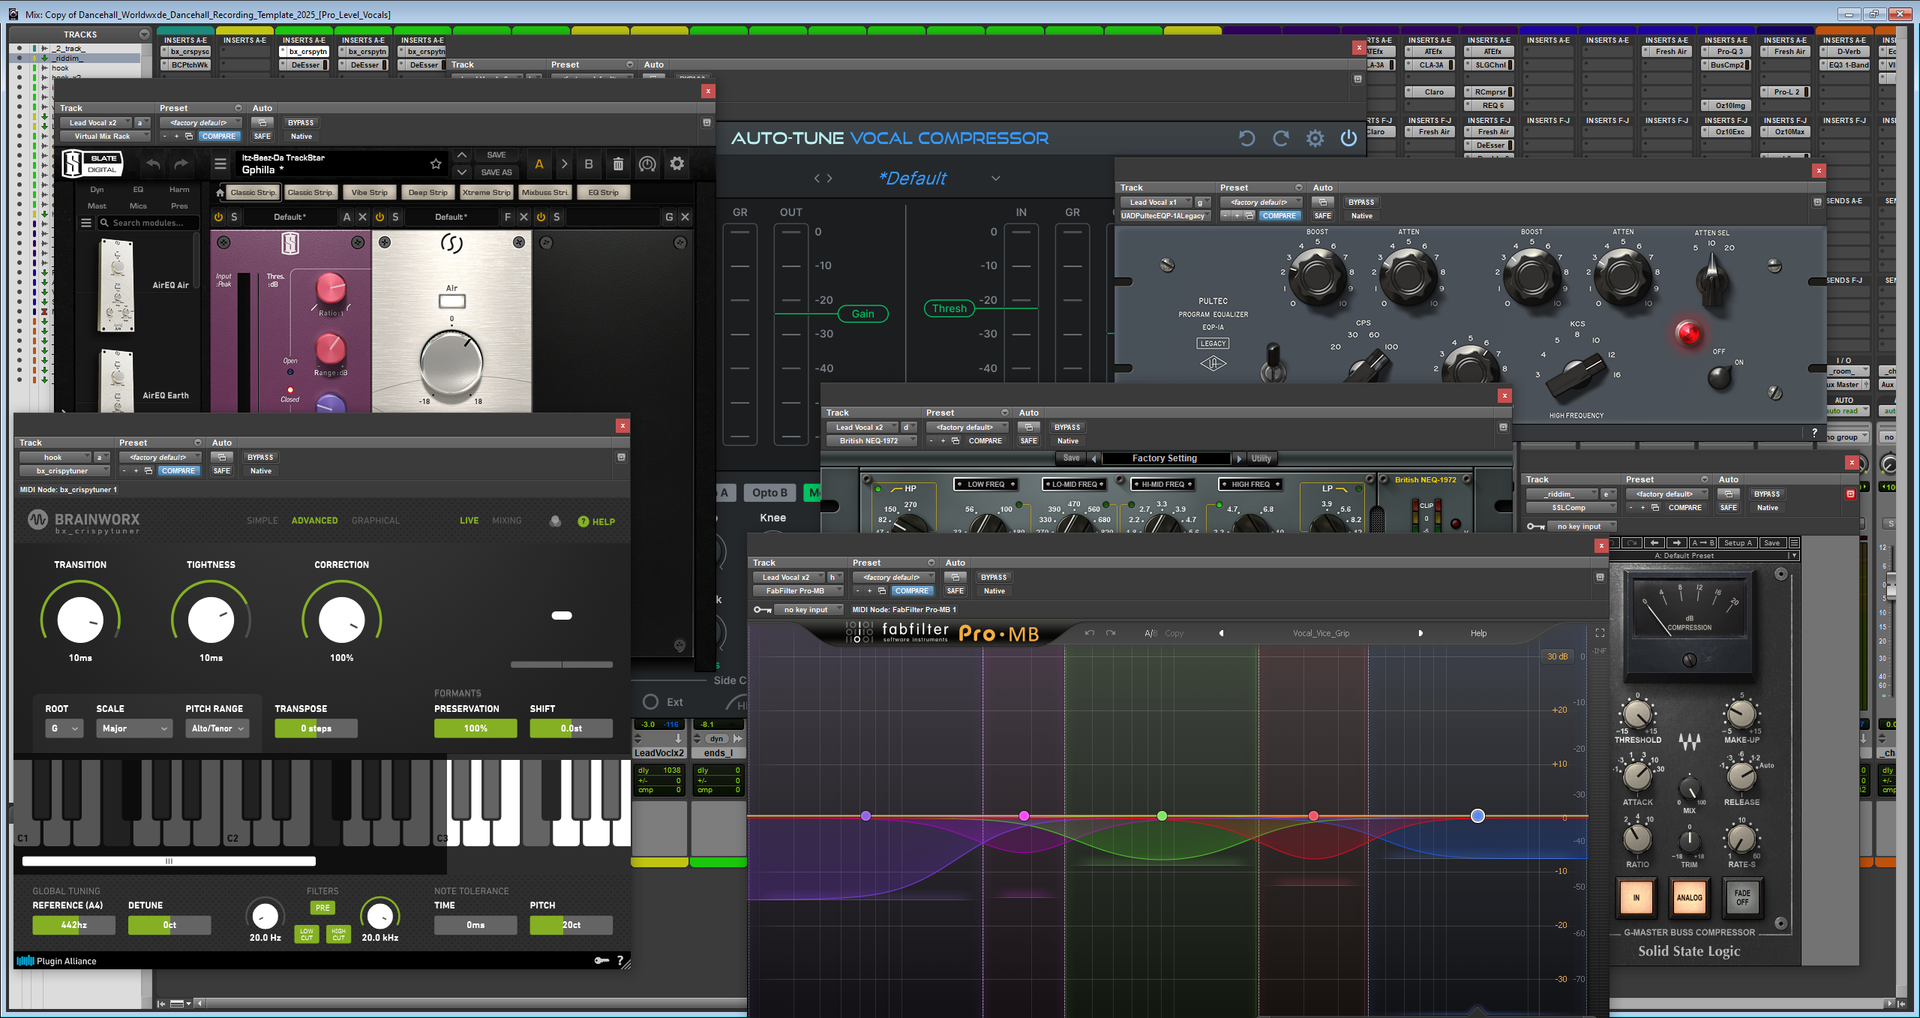Expand the FabFilter Pro-MB fullscreen icon
1920x1018 pixels.
[1599, 633]
